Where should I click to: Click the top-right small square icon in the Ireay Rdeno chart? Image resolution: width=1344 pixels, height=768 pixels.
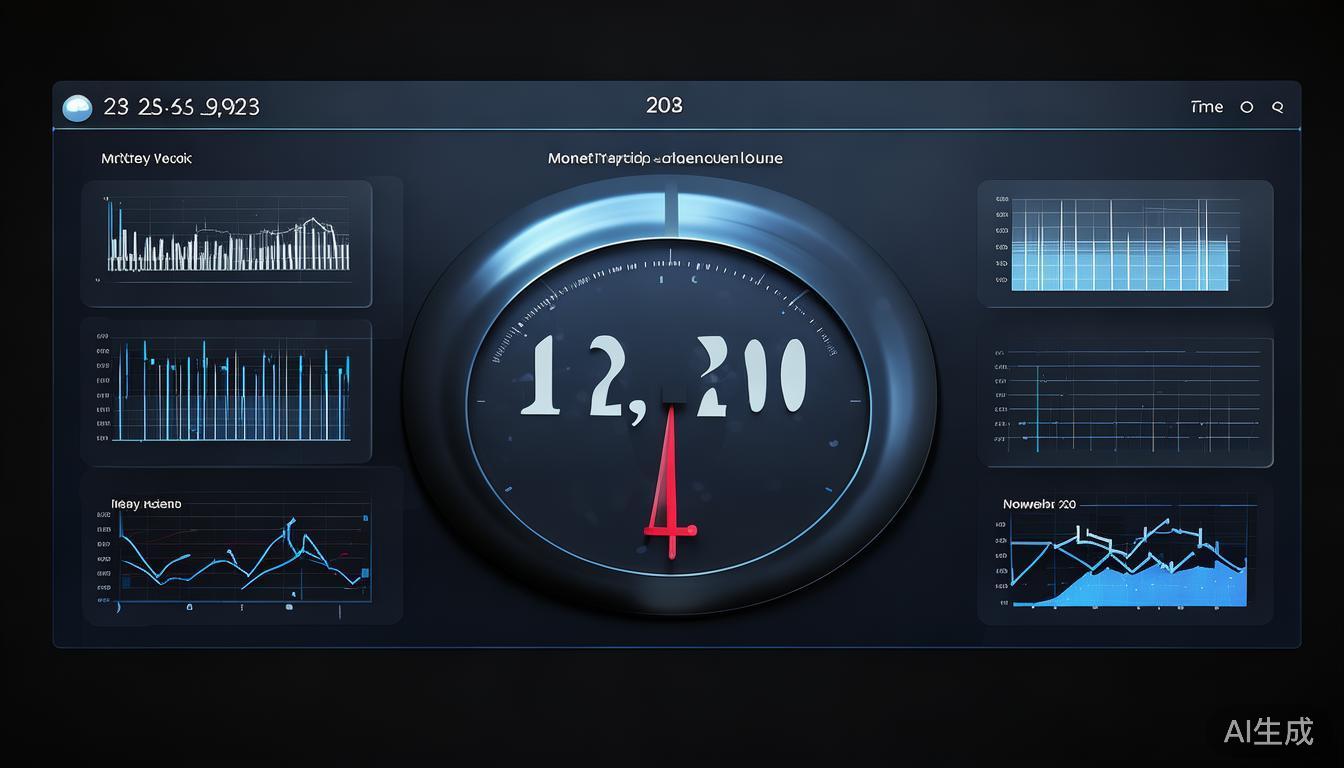(x=366, y=519)
